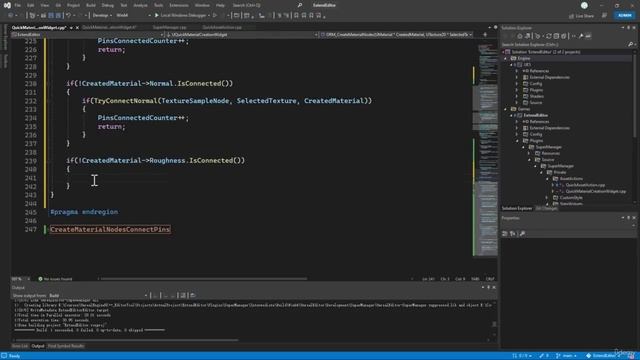Switch to the SuperManager.cpp tab
The height and width of the screenshot is (360, 640).
pos(169,28)
